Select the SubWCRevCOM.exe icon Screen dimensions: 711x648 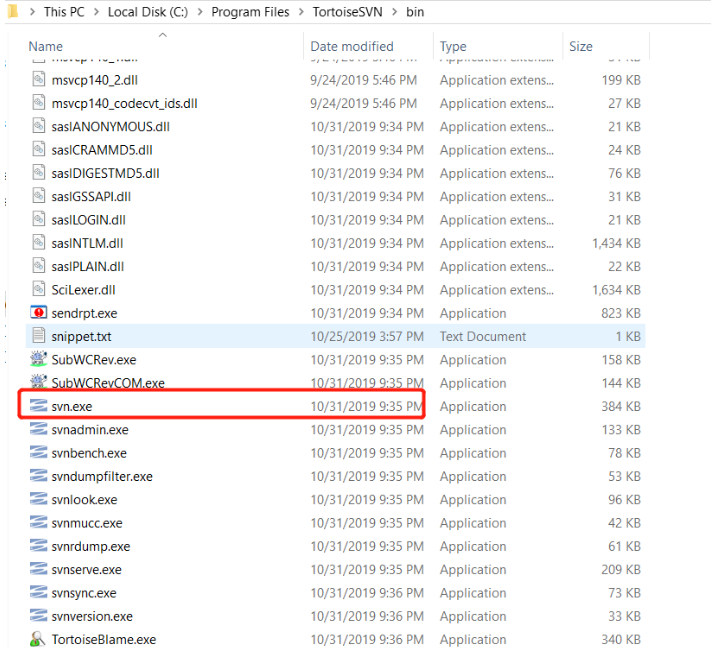(x=38, y=383)
